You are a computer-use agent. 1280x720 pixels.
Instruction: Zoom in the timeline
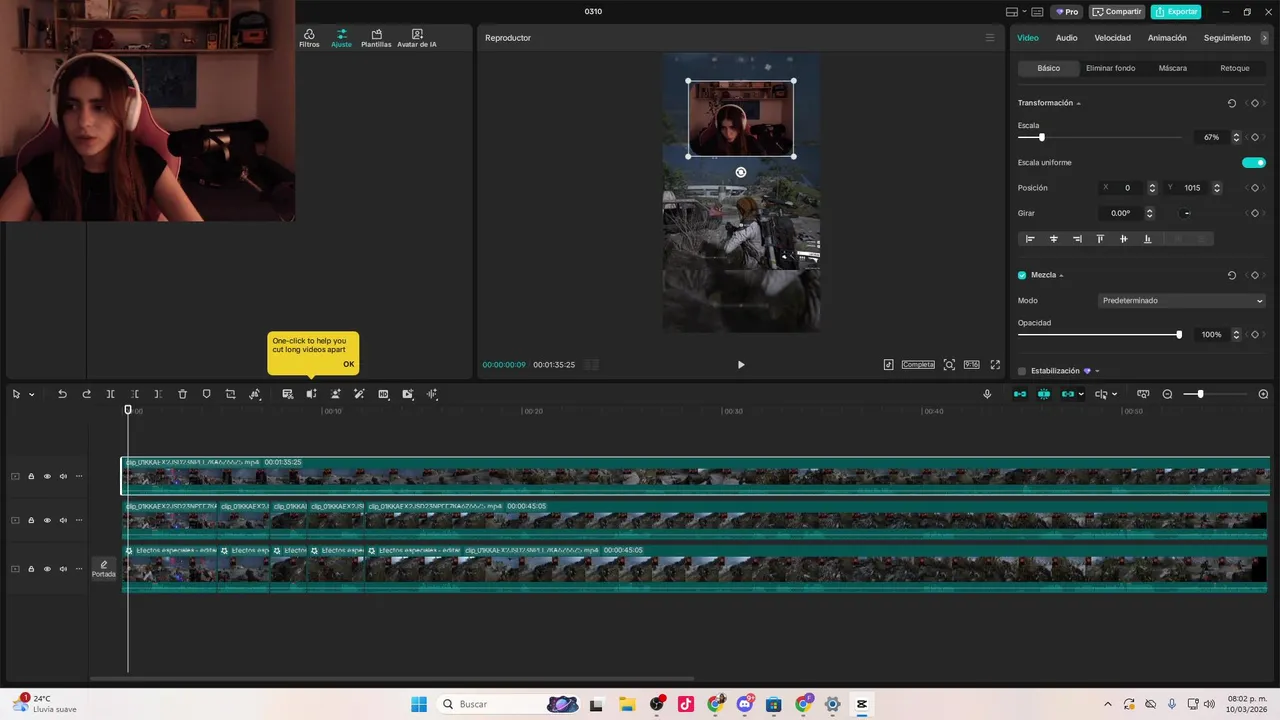(1263, 394)
